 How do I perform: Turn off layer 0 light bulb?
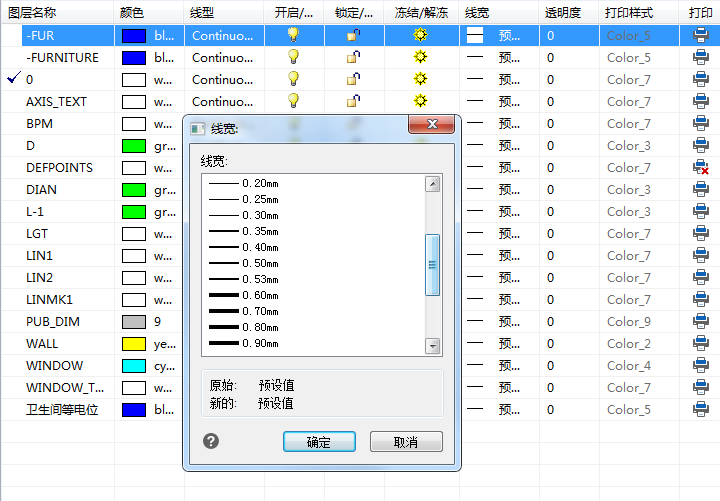293,79
